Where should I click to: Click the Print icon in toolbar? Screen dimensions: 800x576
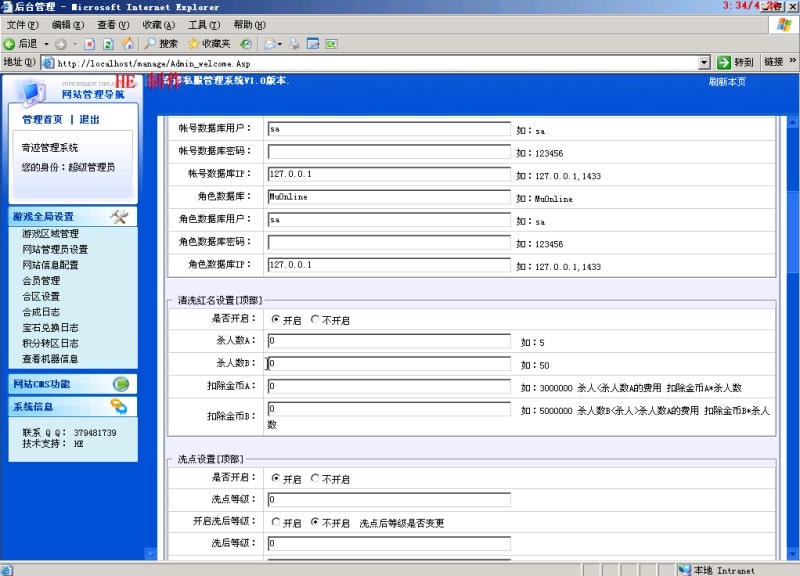[x=294, y=44]
